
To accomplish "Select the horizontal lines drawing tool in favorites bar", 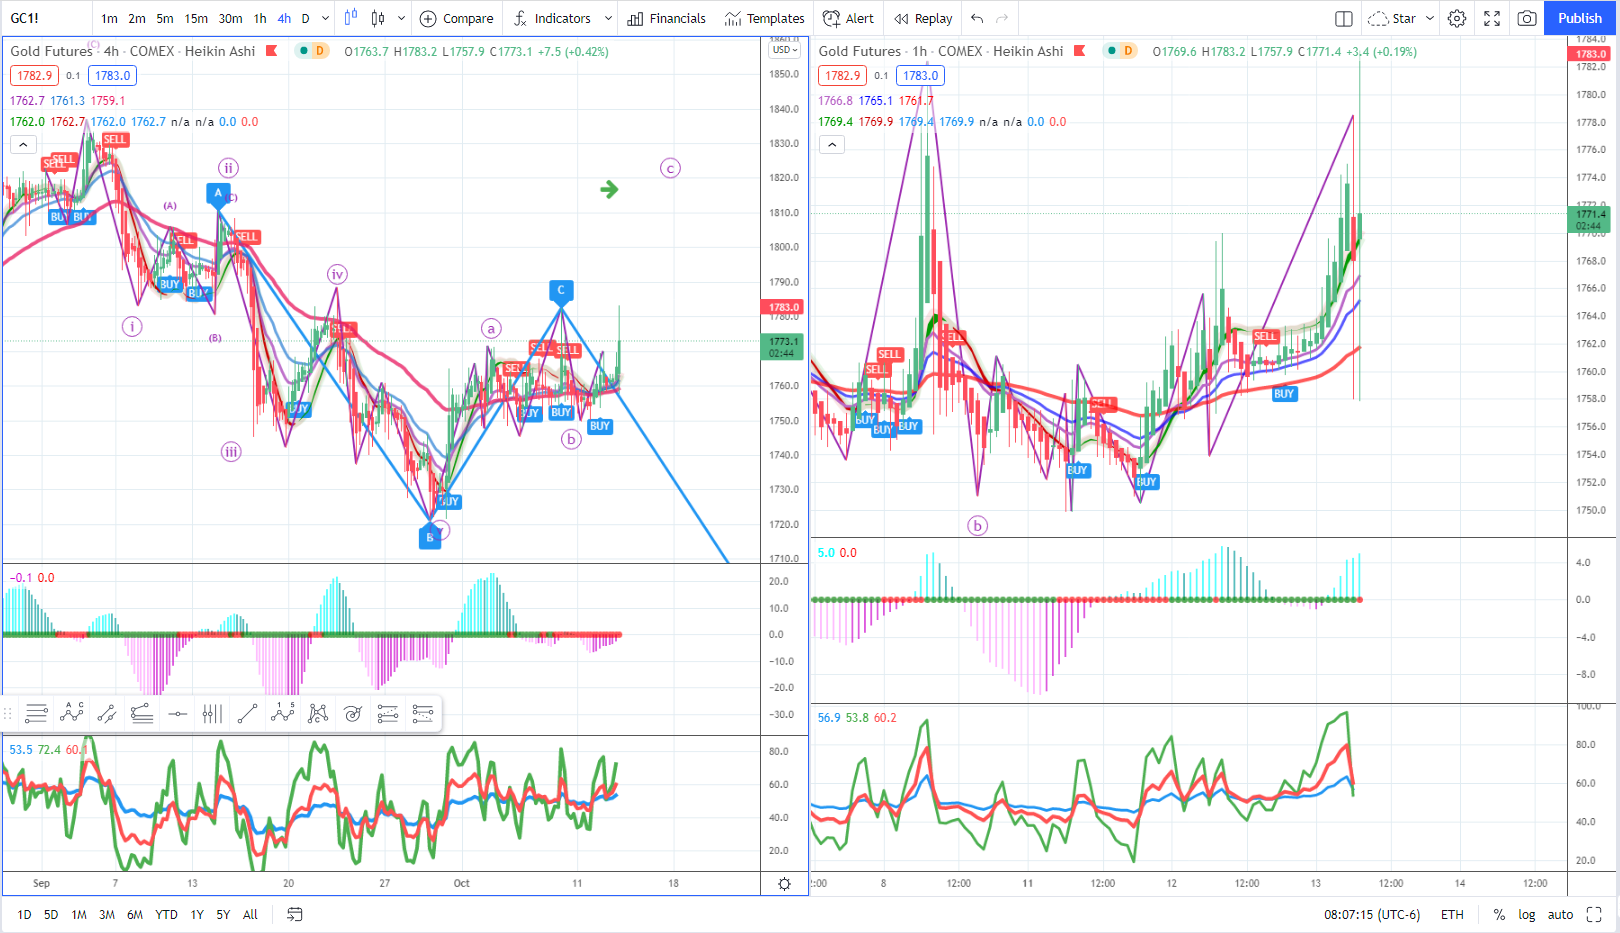I will coord(36,713).
